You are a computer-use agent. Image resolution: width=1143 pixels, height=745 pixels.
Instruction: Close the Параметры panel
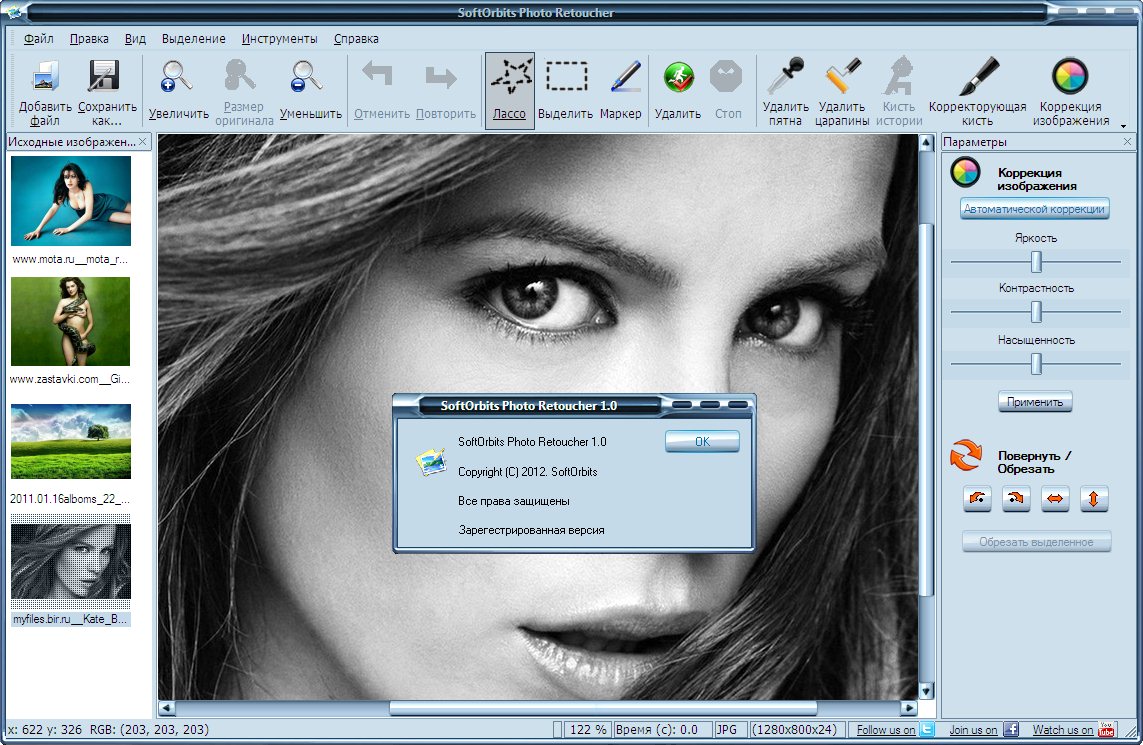[1127, 143]
